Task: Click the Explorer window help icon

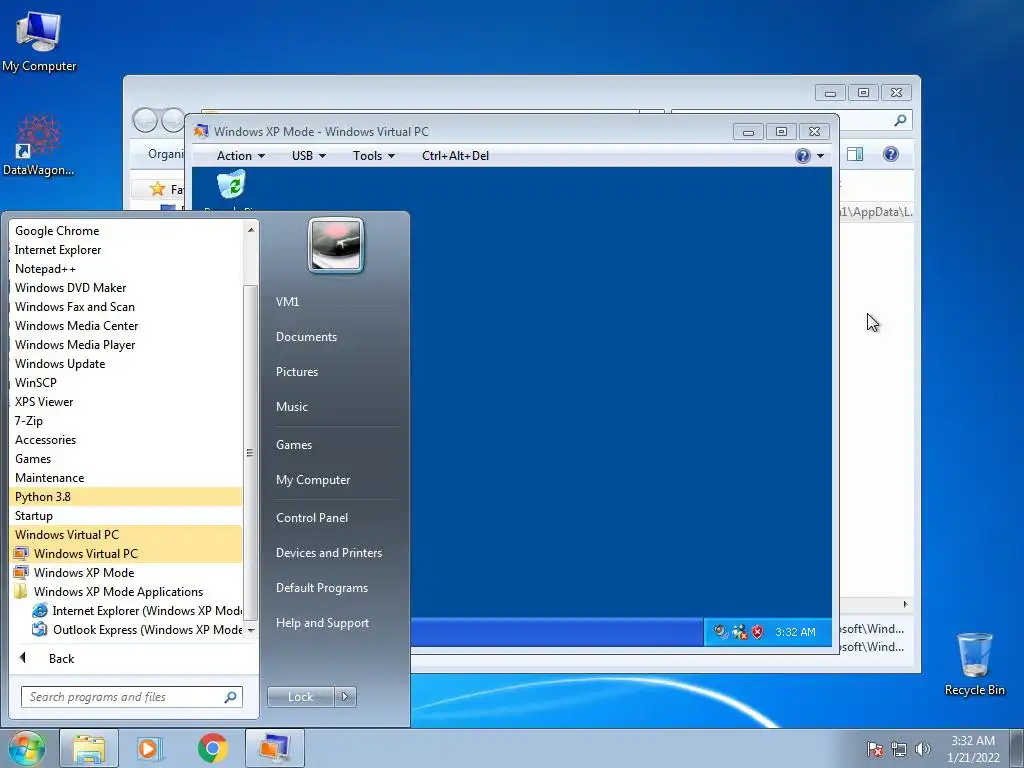Action: 891,154
